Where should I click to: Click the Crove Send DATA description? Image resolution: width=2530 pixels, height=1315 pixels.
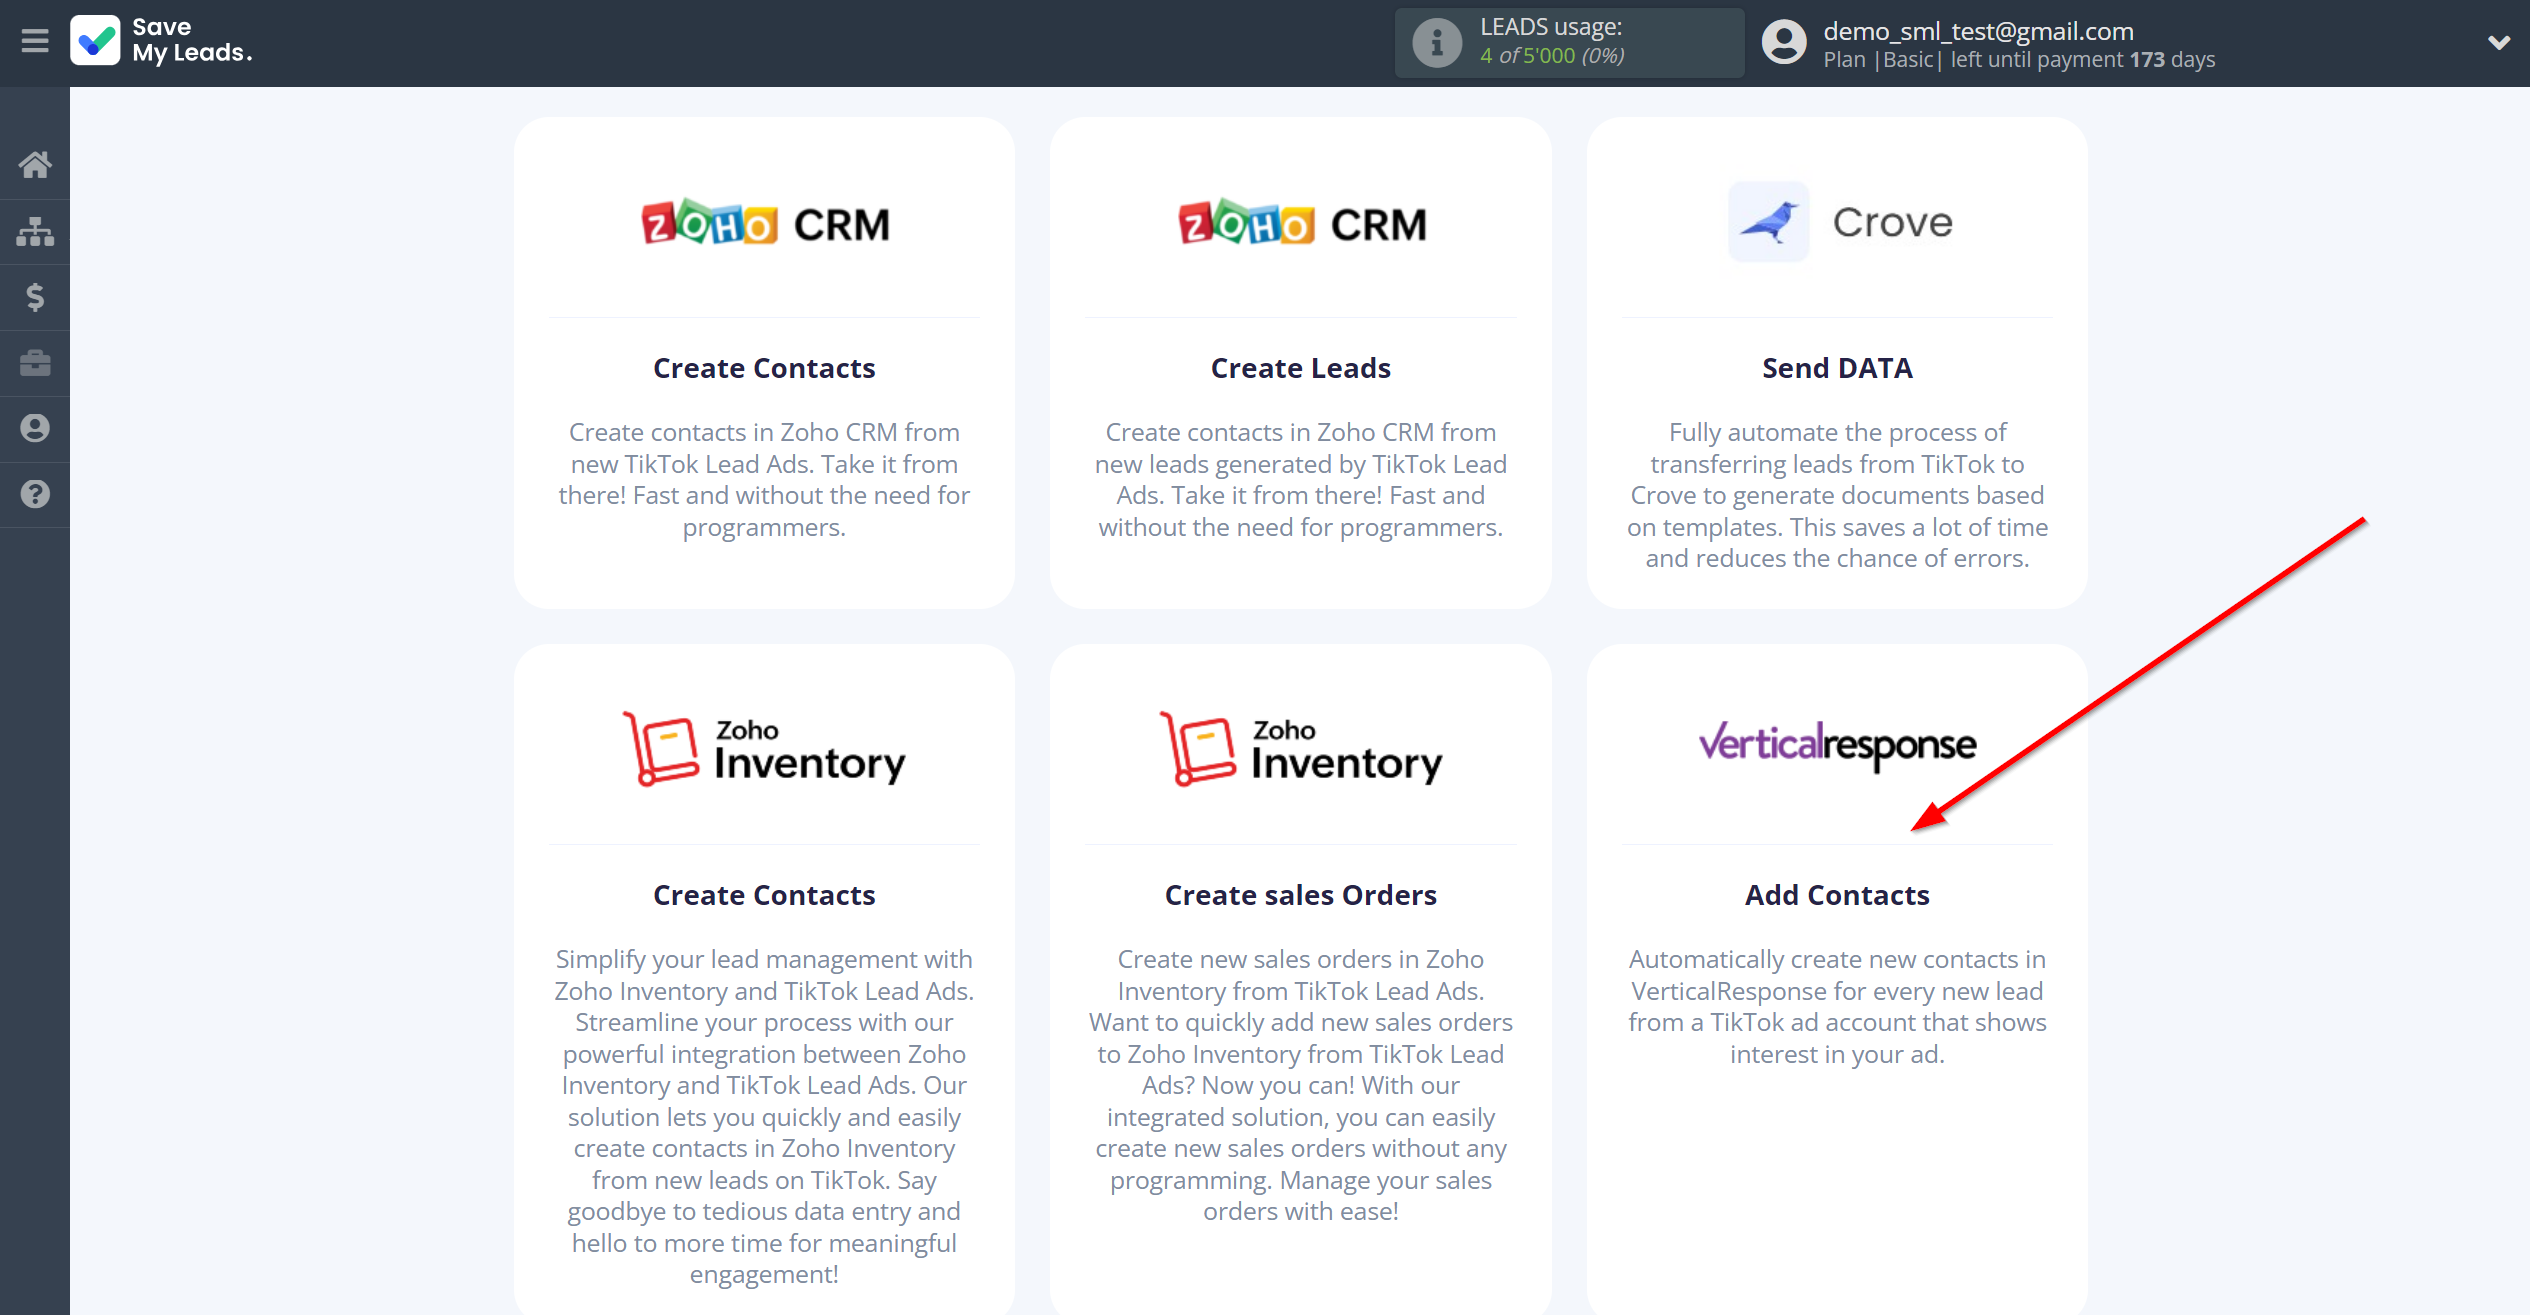1838,495
